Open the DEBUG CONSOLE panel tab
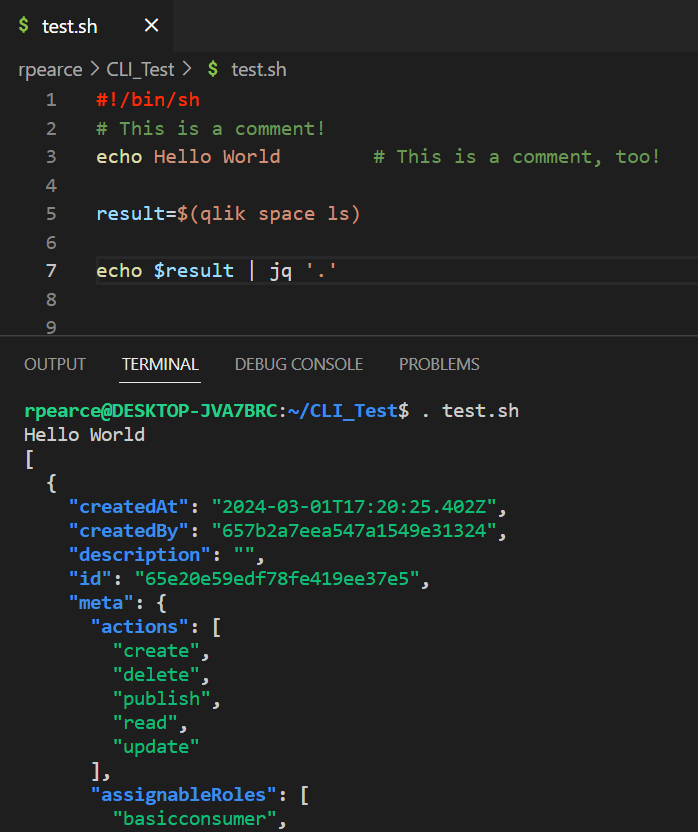This screenshot has height=832, width=698. pos(298,364)
